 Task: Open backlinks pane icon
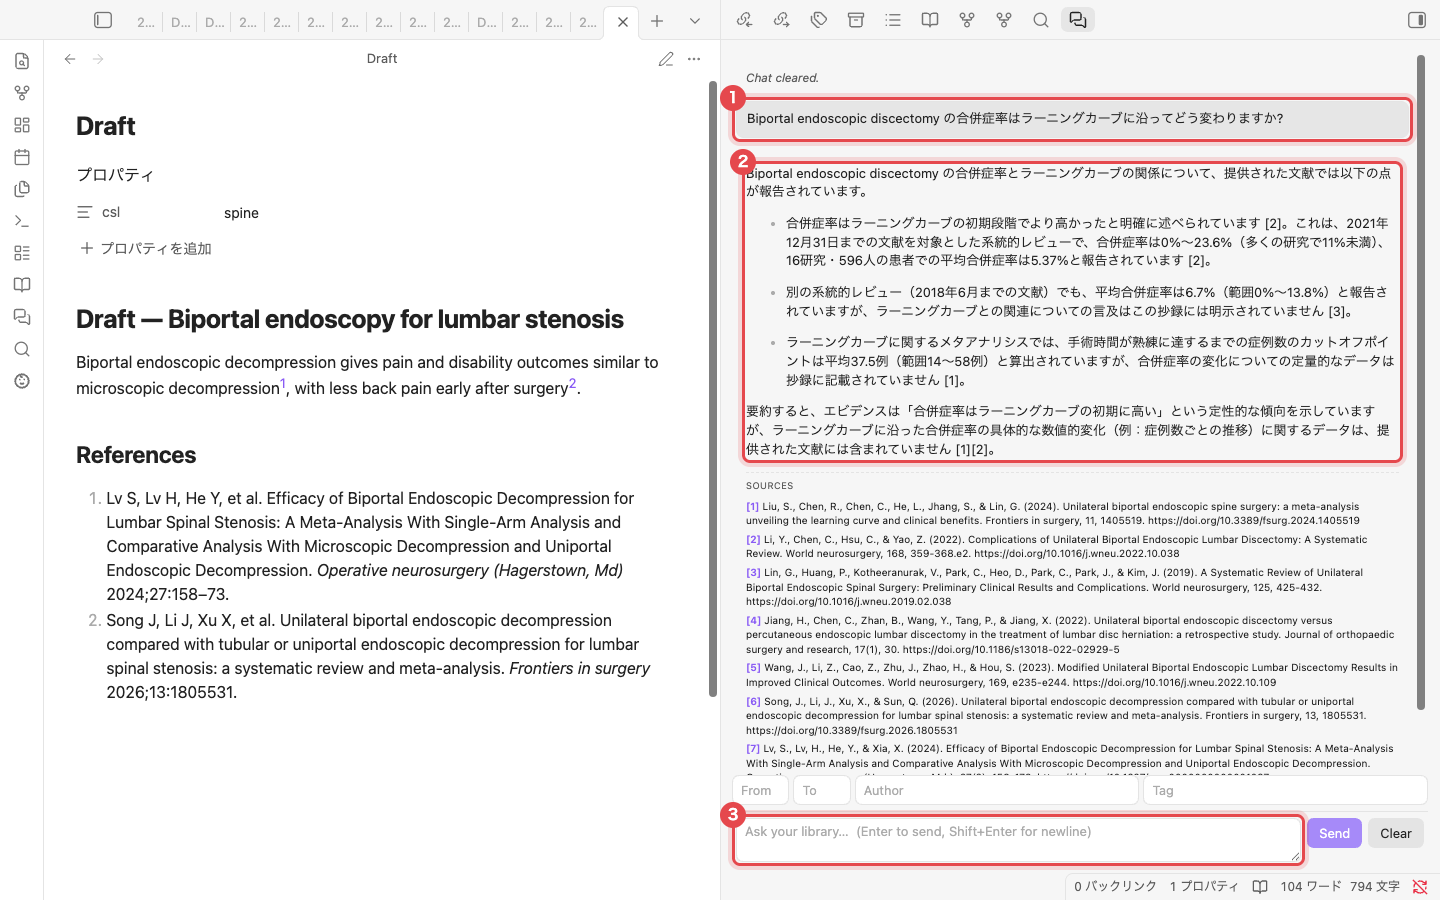[x=744, y=20]
